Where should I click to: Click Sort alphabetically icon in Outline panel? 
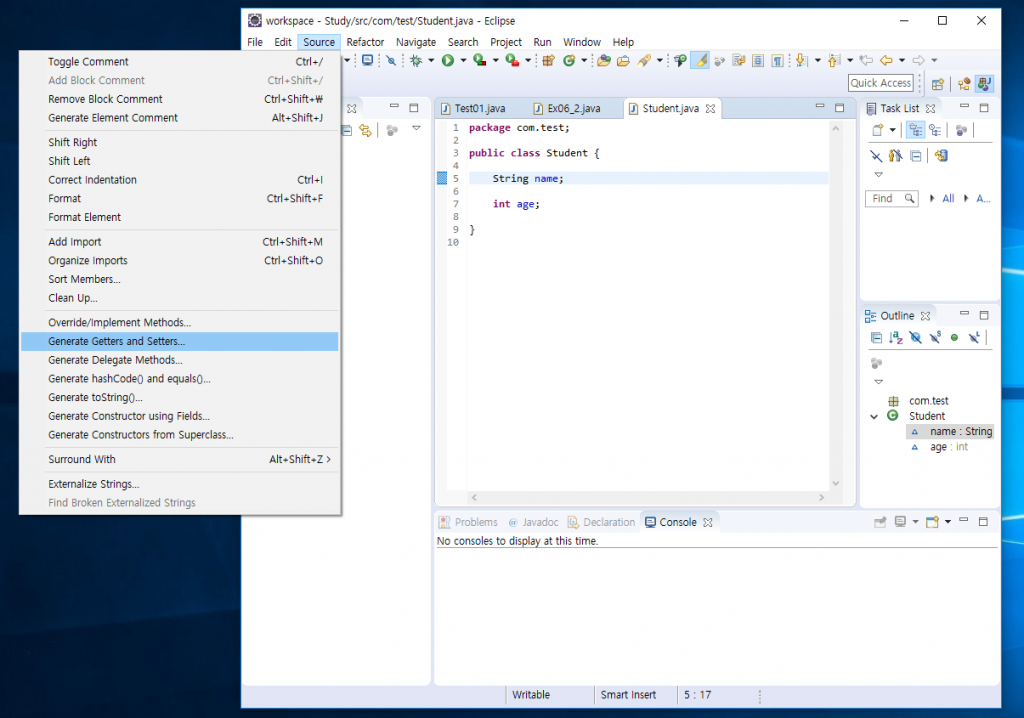pos(896,338)
